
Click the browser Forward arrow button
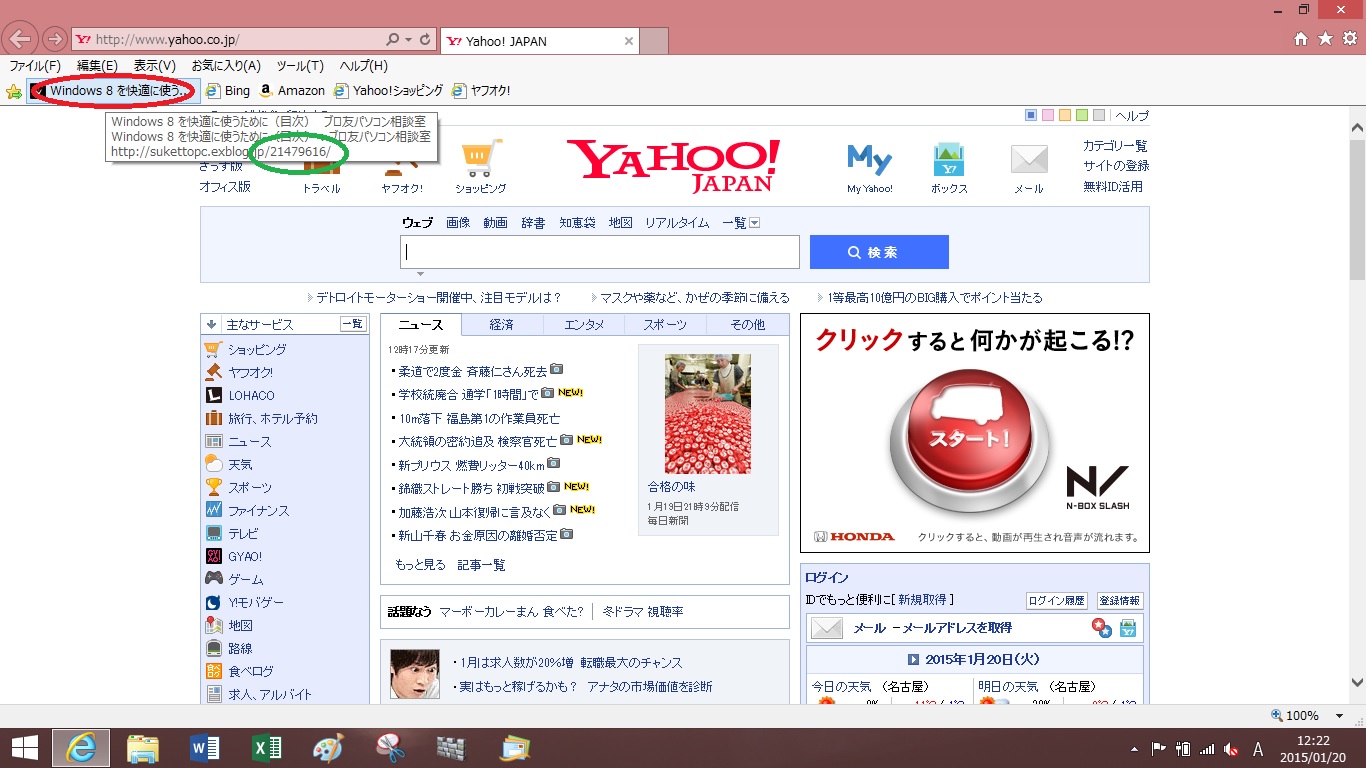55,40
